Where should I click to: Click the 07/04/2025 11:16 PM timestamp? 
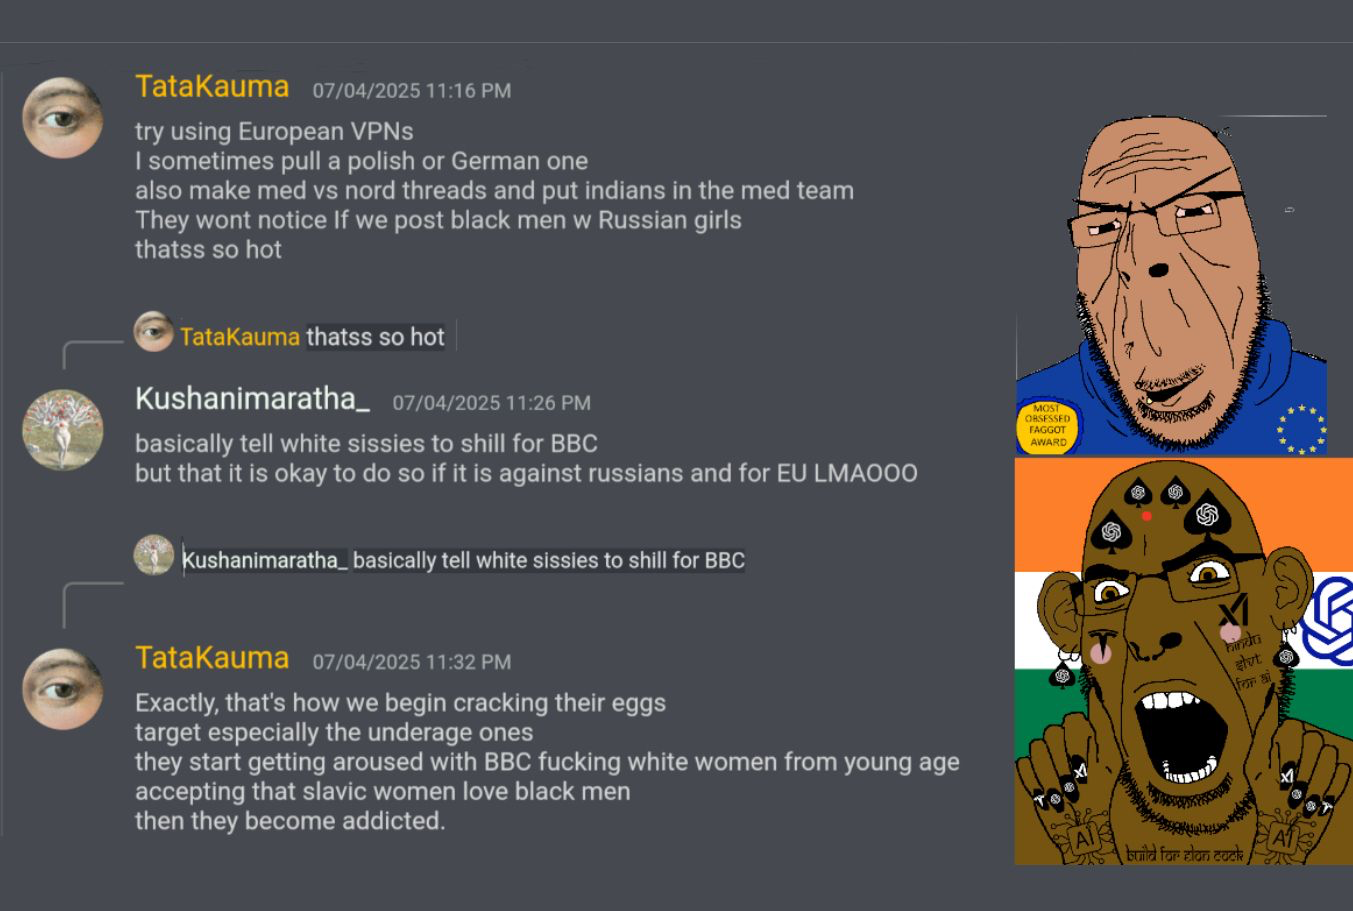pyautogui.click(x=412, y=91)
